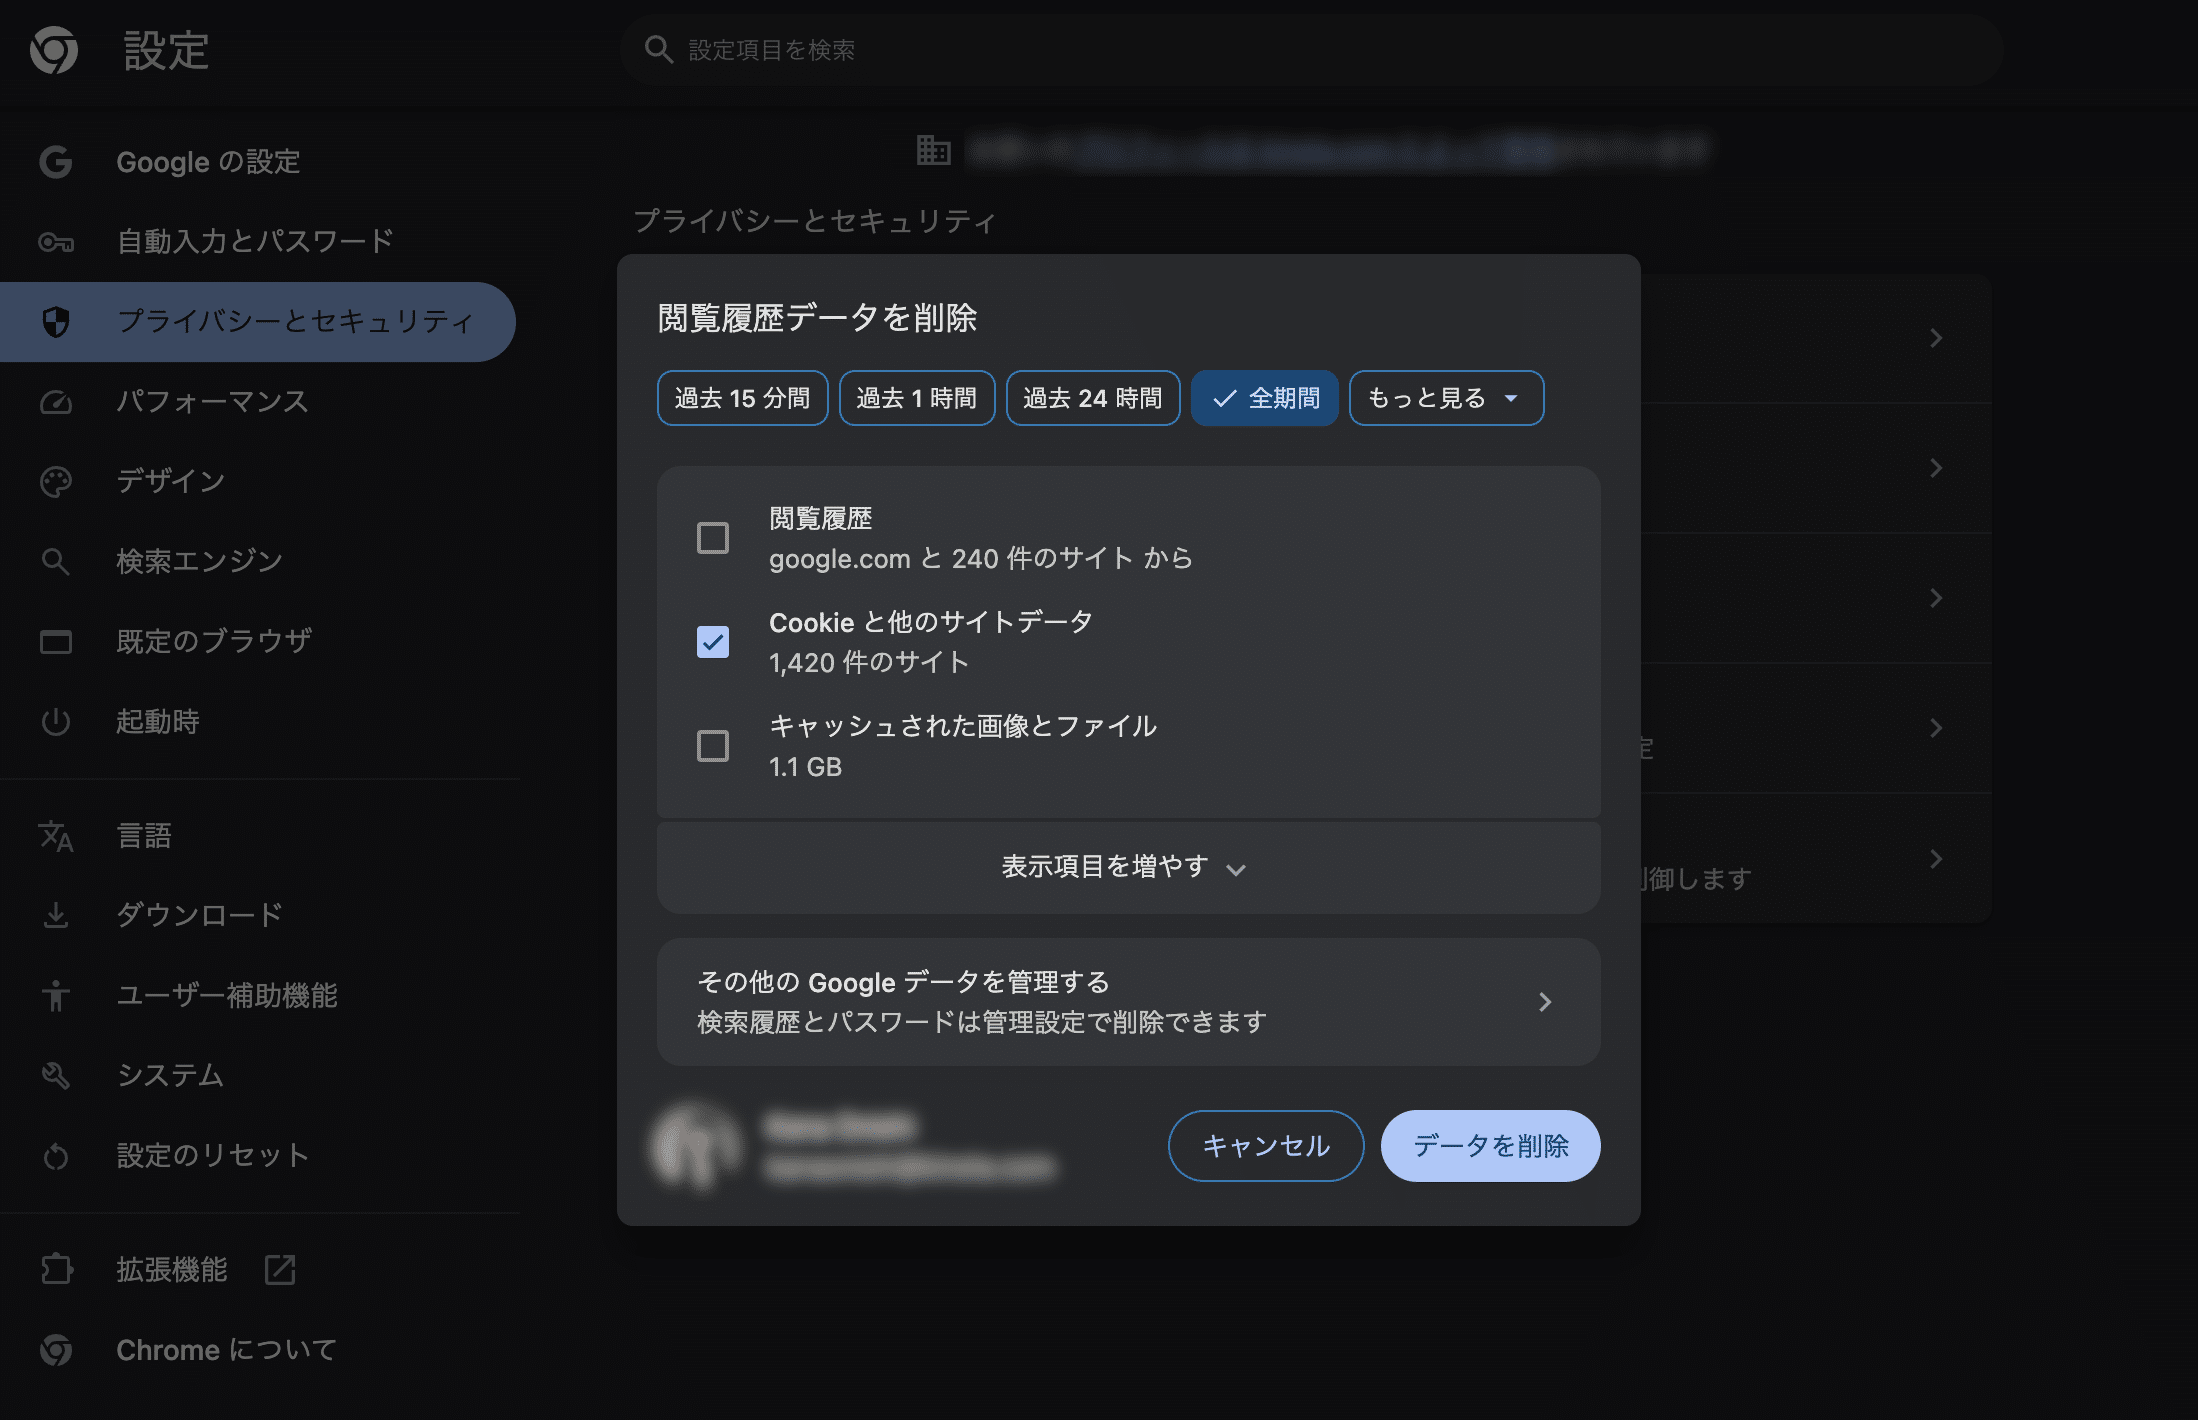Viewport: 2198px width, 1420px height.
Task: Click the Chrome logo next to 設定
Action: pos(54,50)
